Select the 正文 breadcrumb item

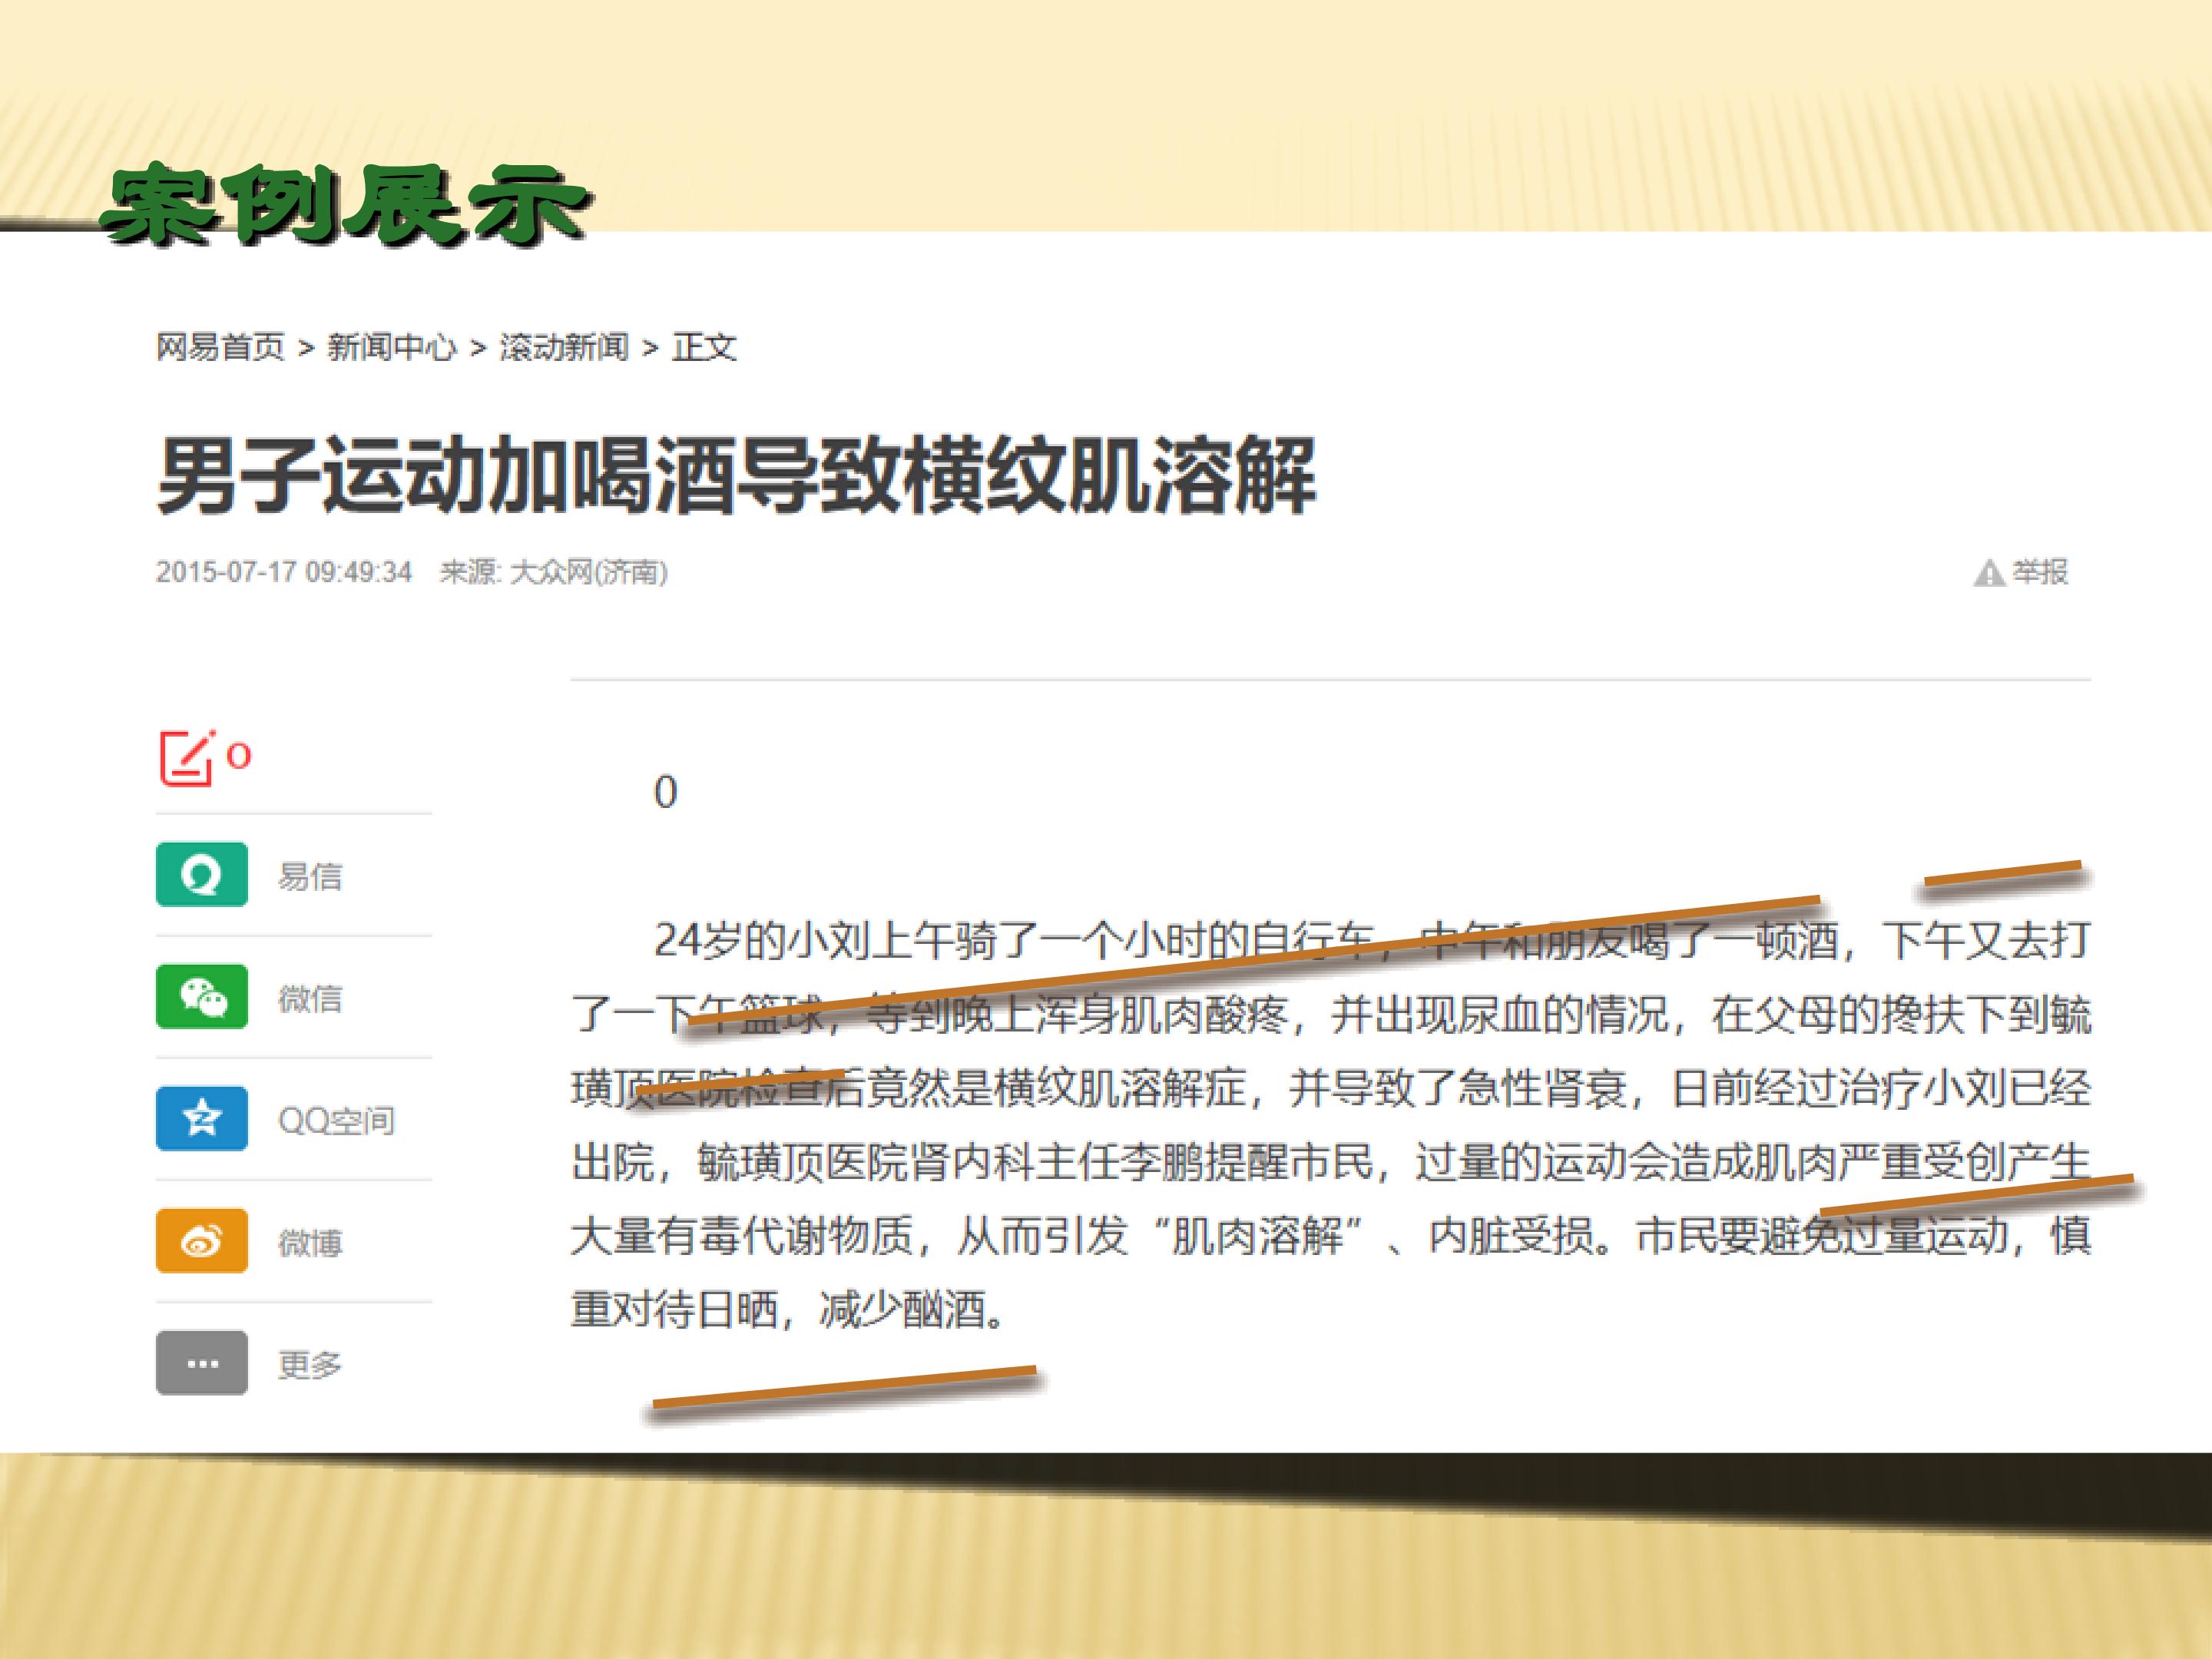click(x=704, y=347)
